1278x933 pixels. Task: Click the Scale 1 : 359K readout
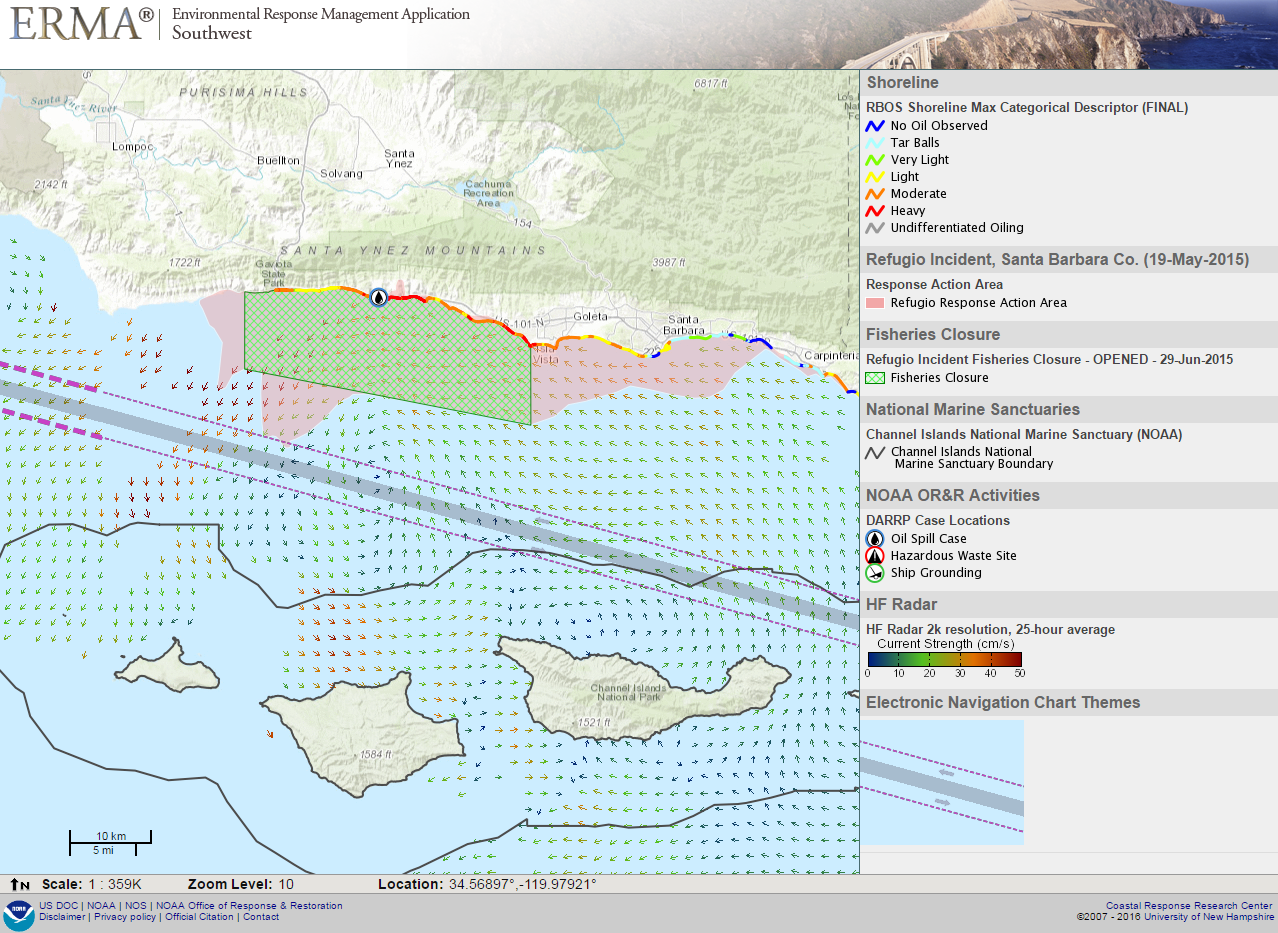click(x=91, y=885)
